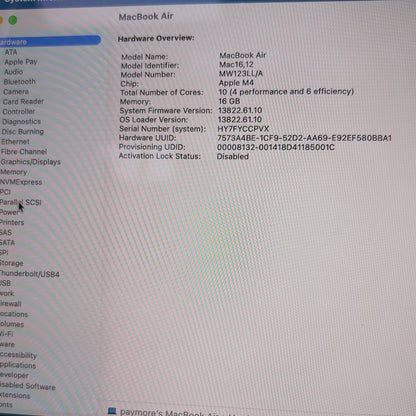Screen dimensions: 416x416
Task: Open the Apple Pay section
Action: click(21, 62)
